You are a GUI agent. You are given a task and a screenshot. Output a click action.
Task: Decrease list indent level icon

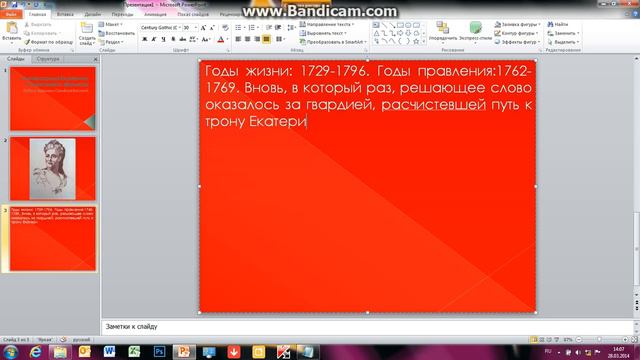269,28
